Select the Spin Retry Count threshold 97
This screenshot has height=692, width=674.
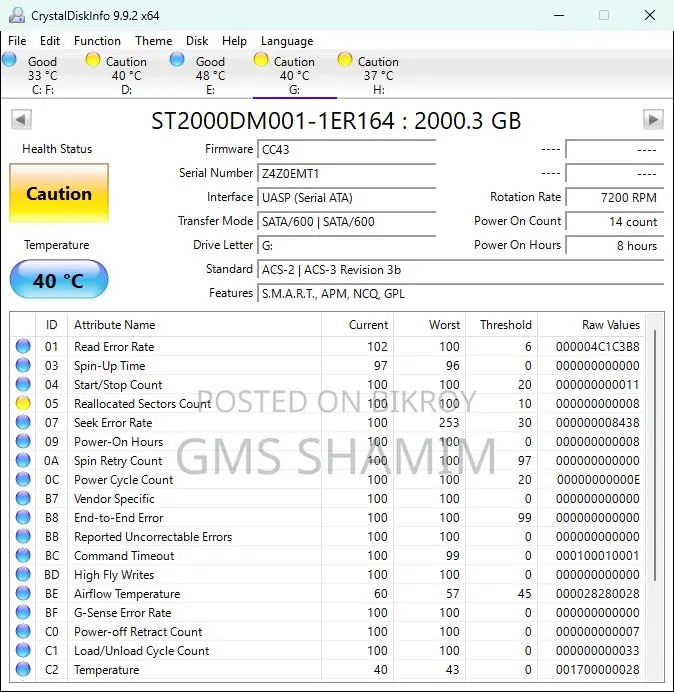[x=524, y=460]
